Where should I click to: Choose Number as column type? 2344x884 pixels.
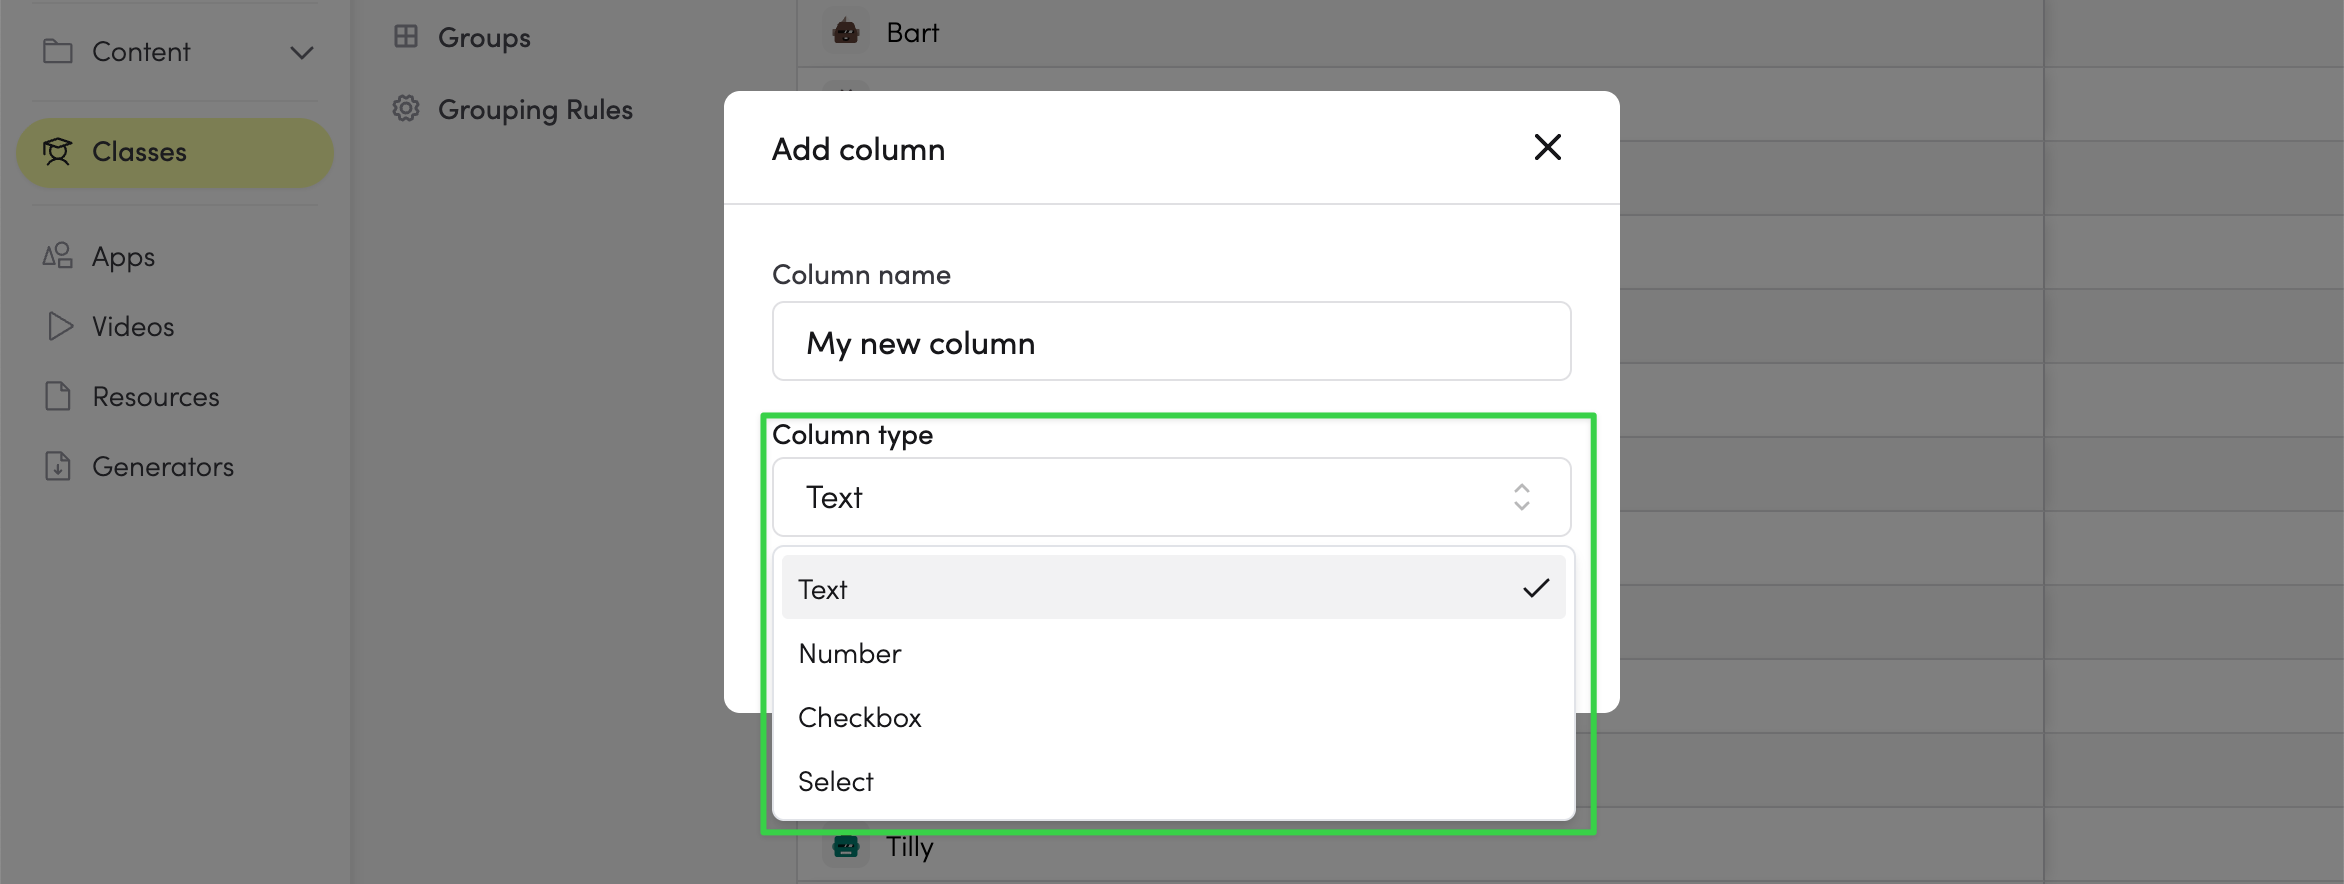click(1173, 653)
